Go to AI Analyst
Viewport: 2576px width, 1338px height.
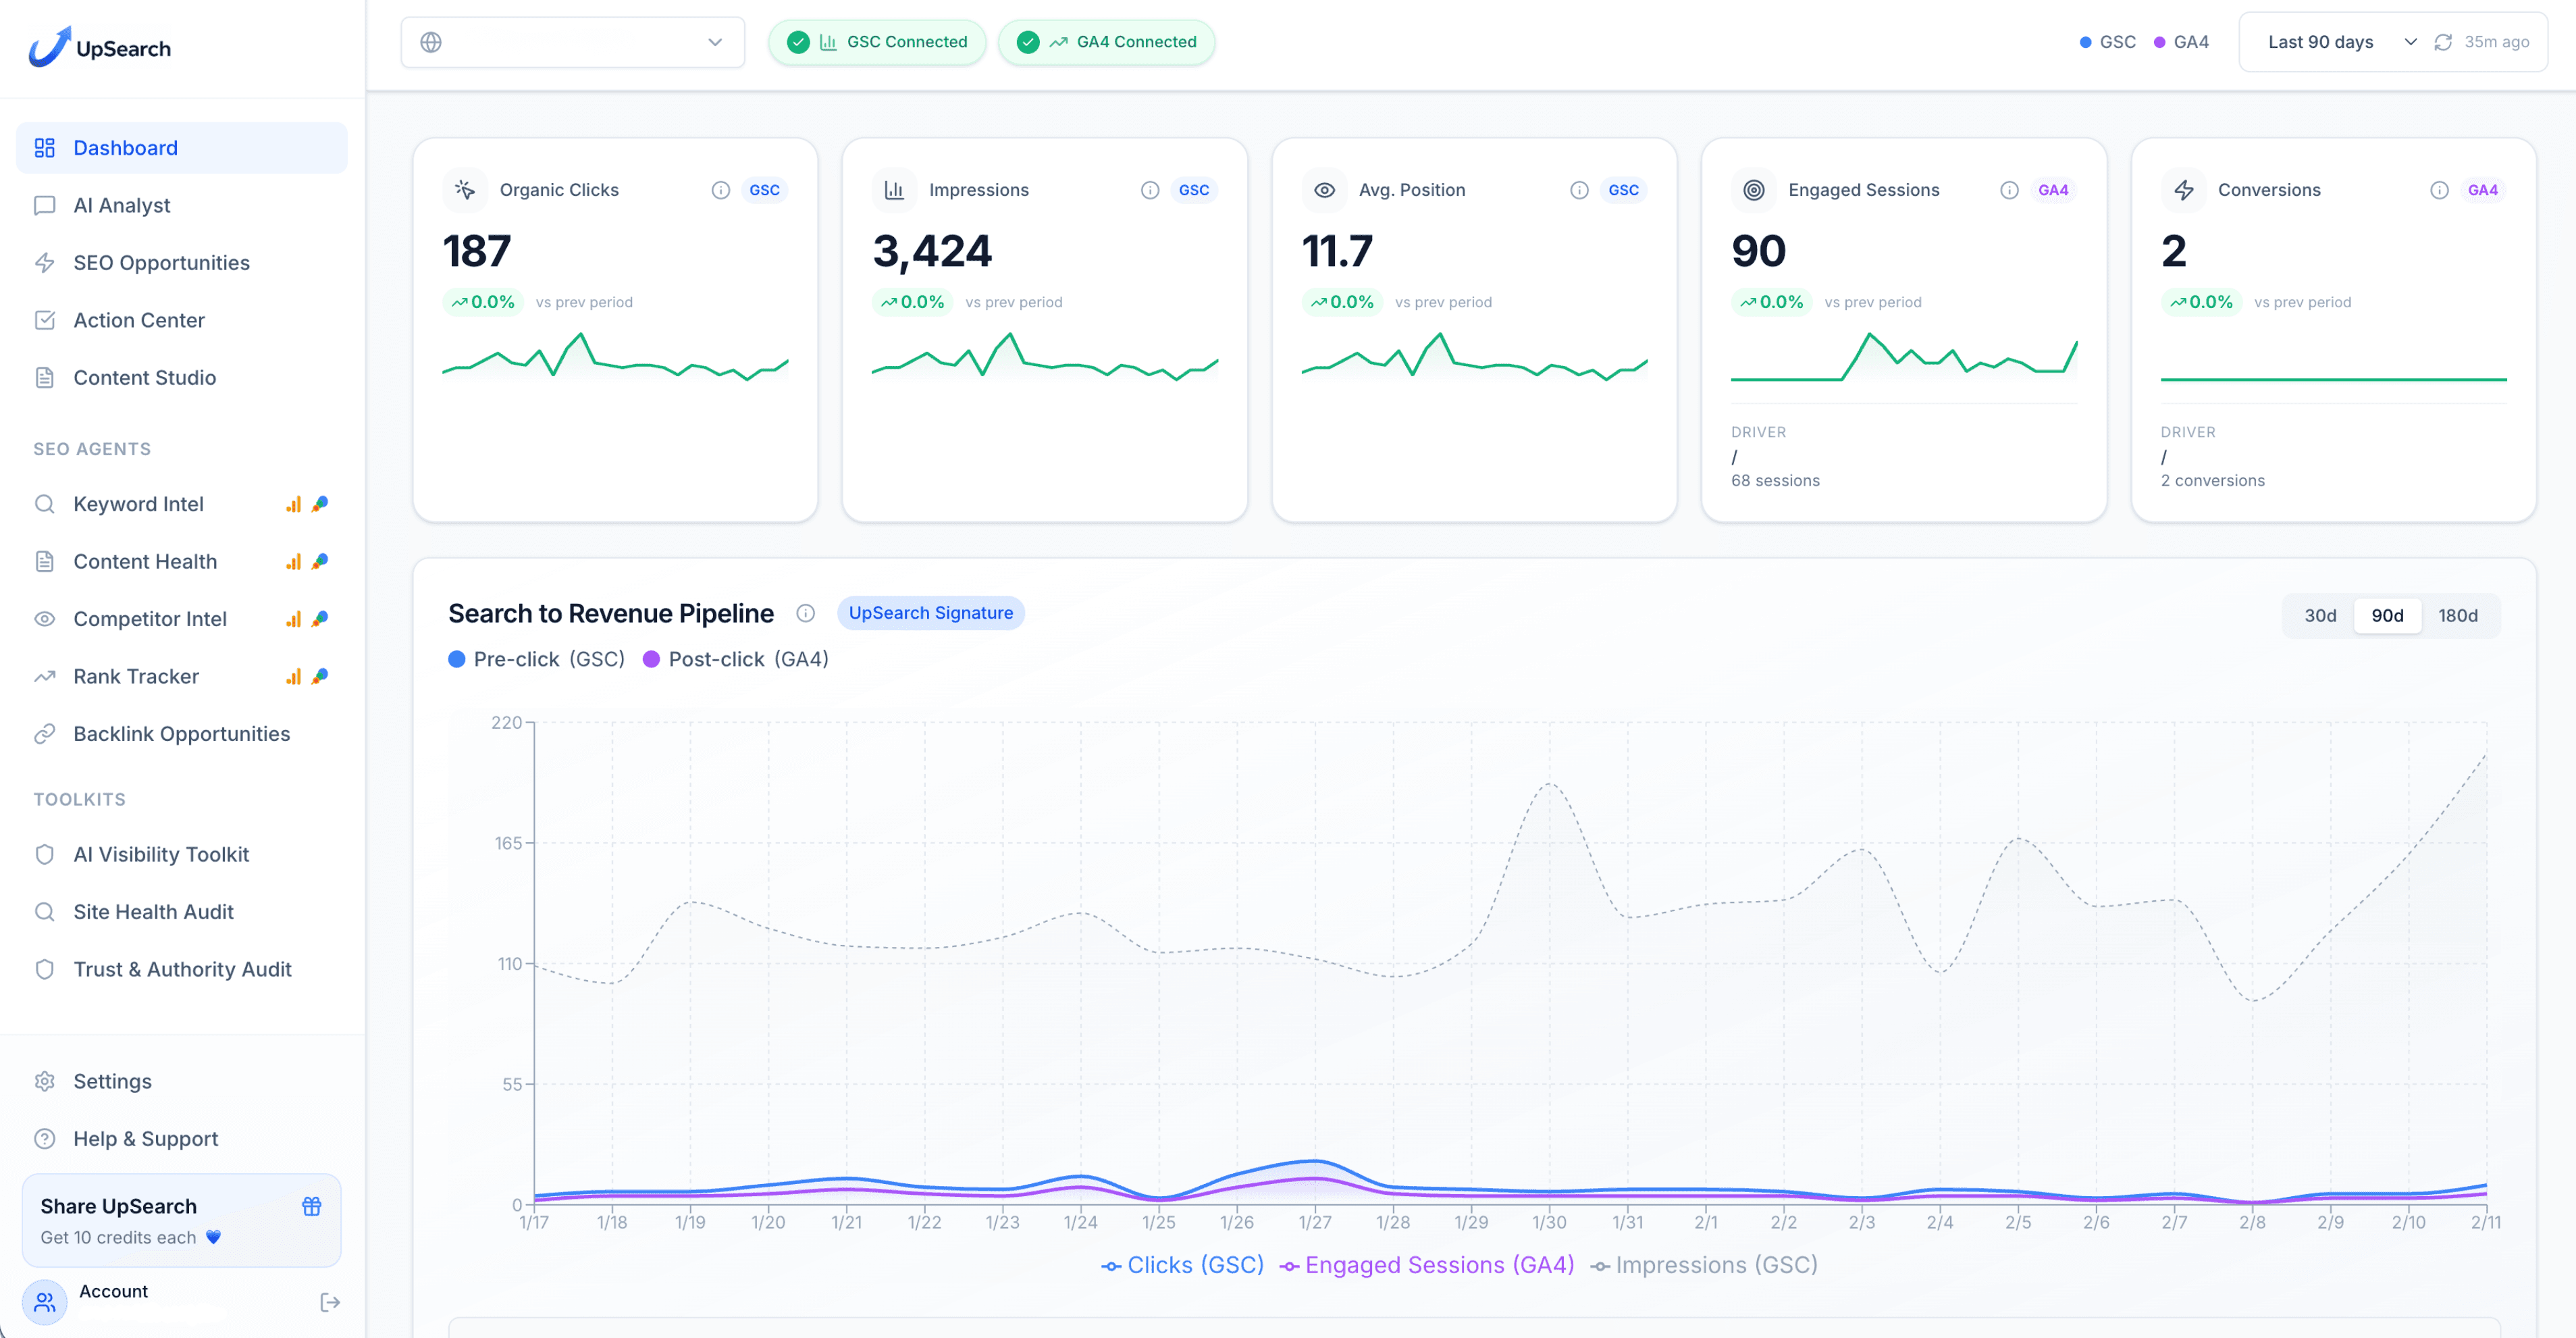(182, 205)
